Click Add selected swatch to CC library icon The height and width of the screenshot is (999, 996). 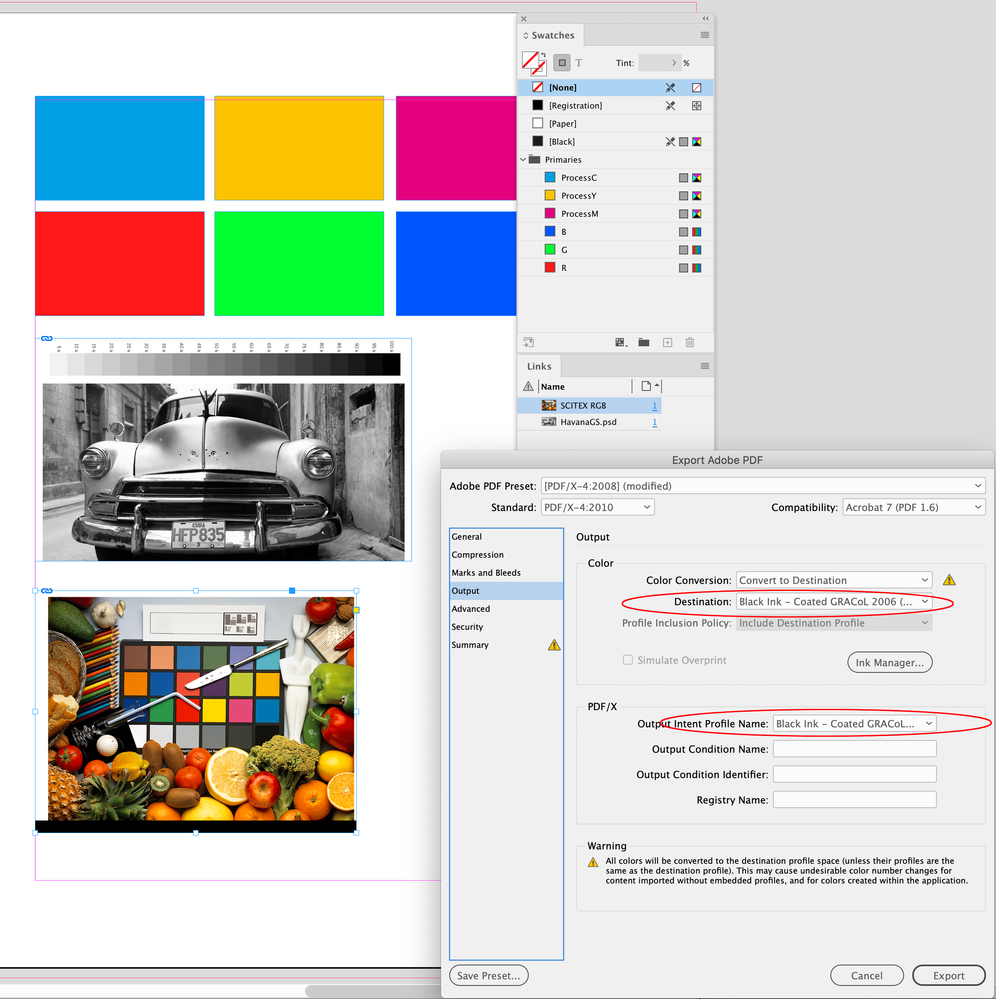(x=528, y=342)
